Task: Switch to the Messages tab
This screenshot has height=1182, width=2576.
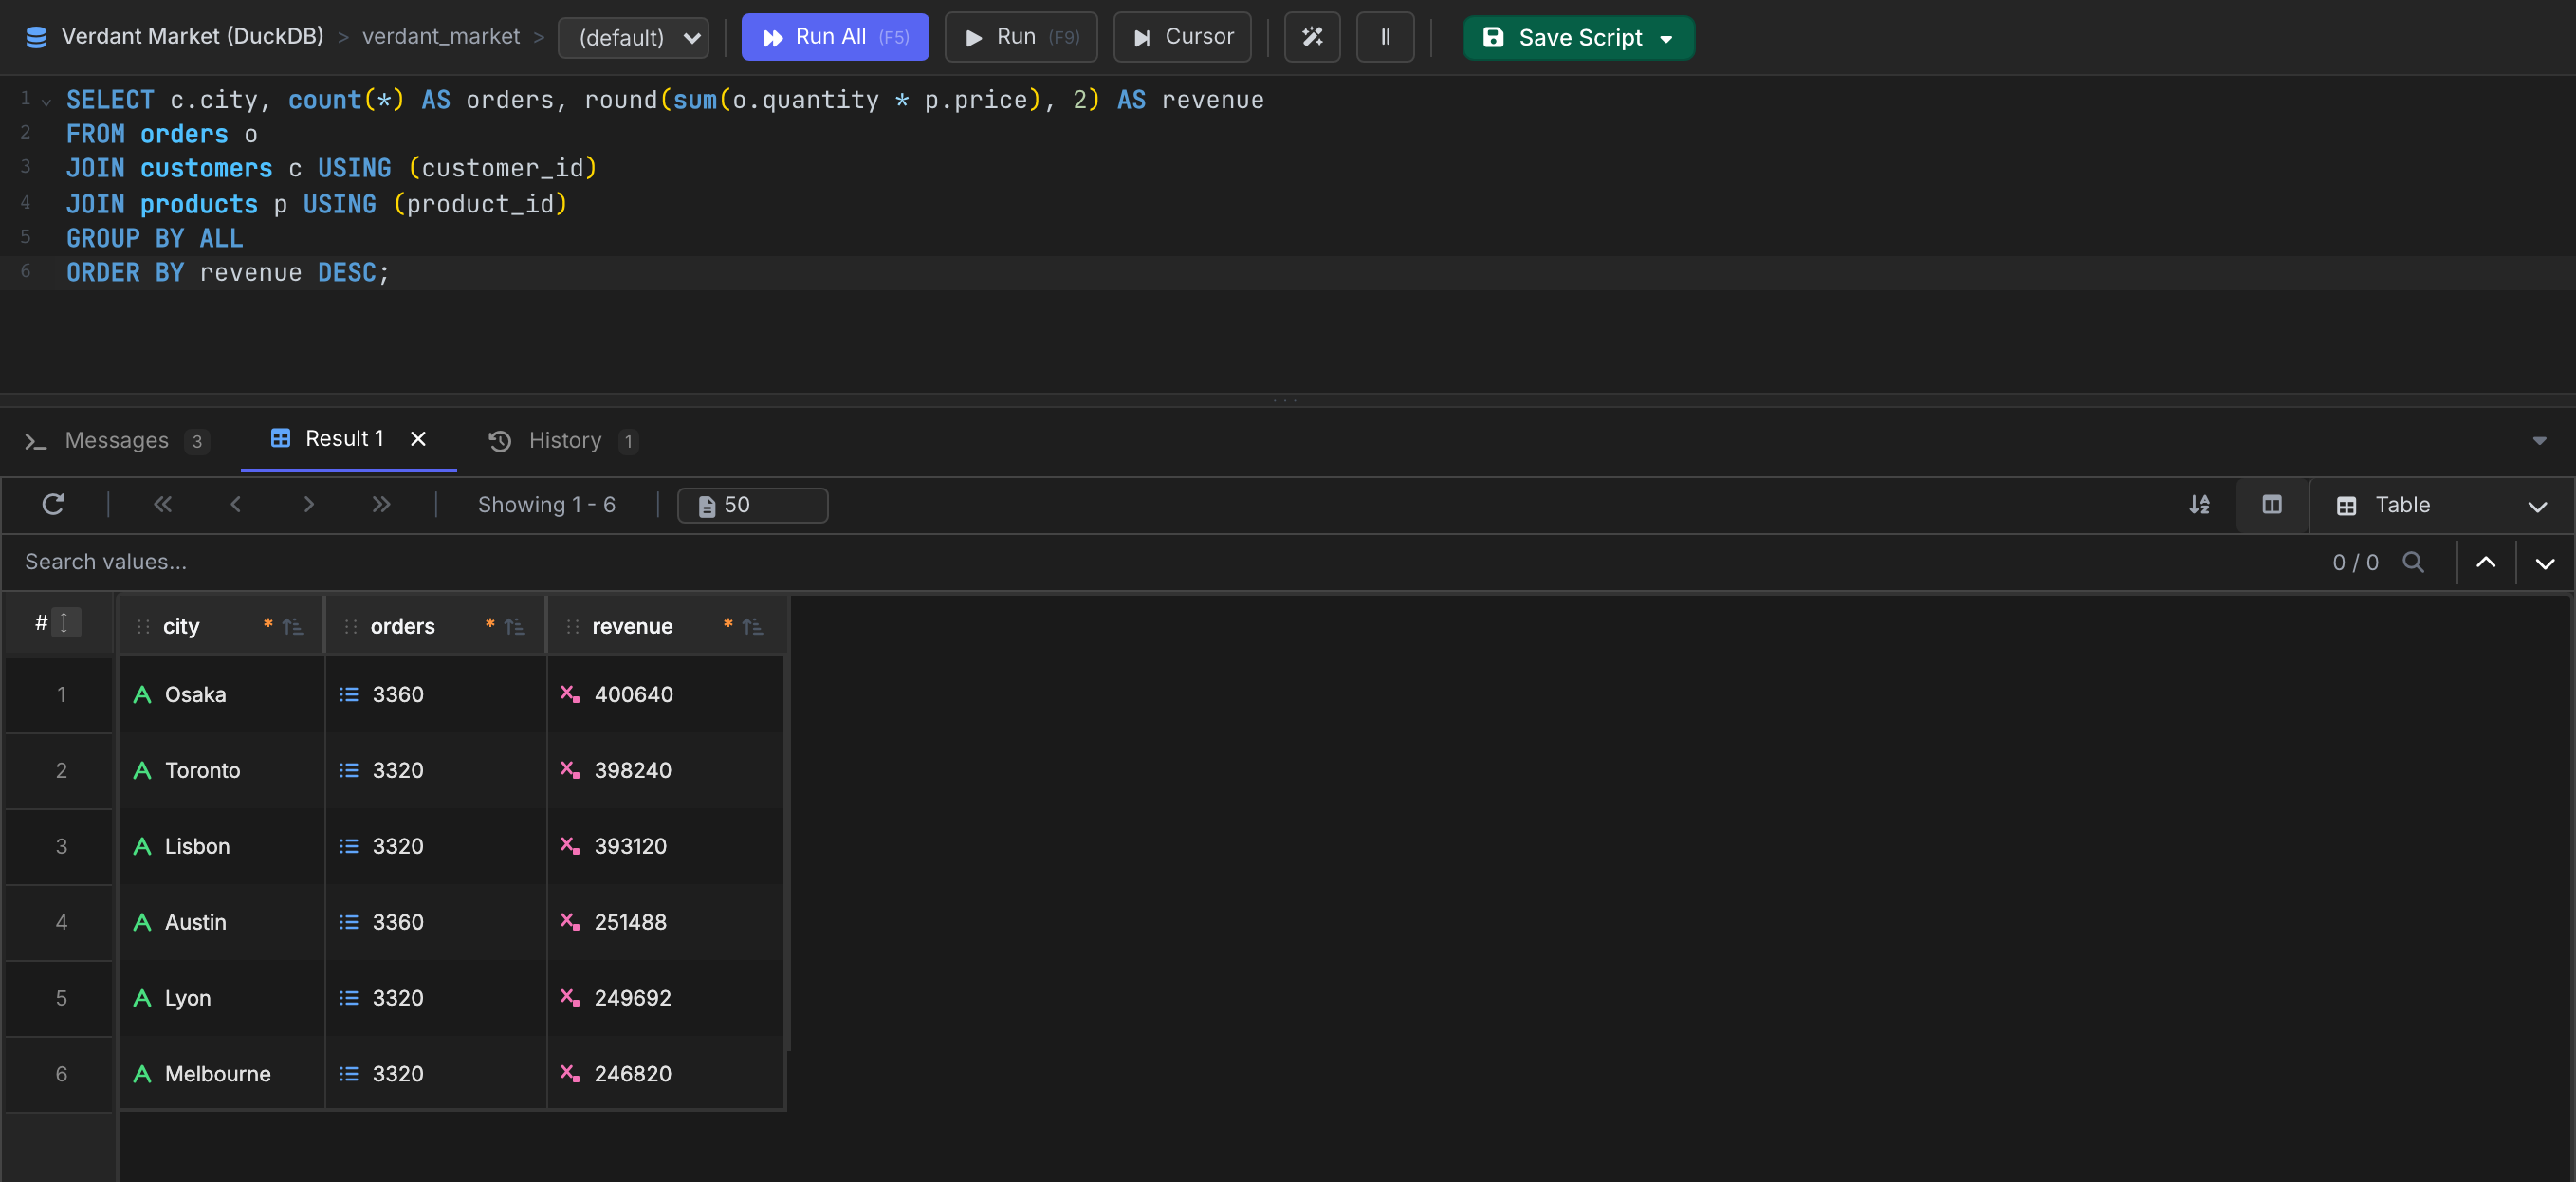Action: tap(116, 440)
